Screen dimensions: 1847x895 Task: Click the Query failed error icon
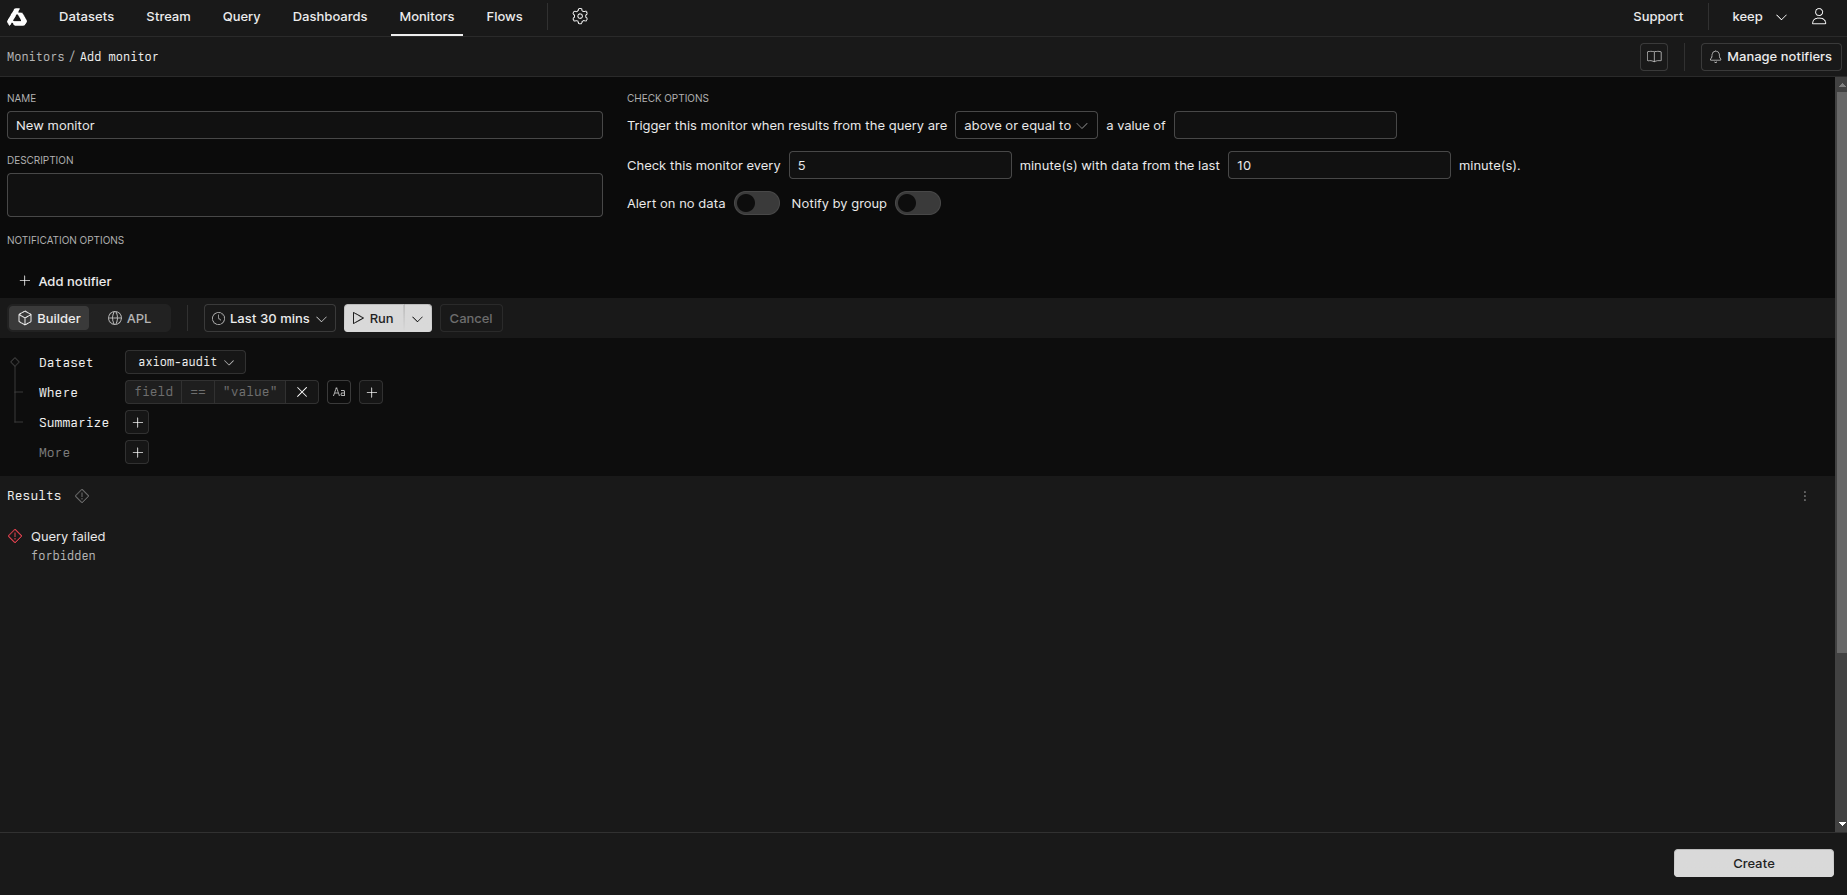click(x=15, y=537)
